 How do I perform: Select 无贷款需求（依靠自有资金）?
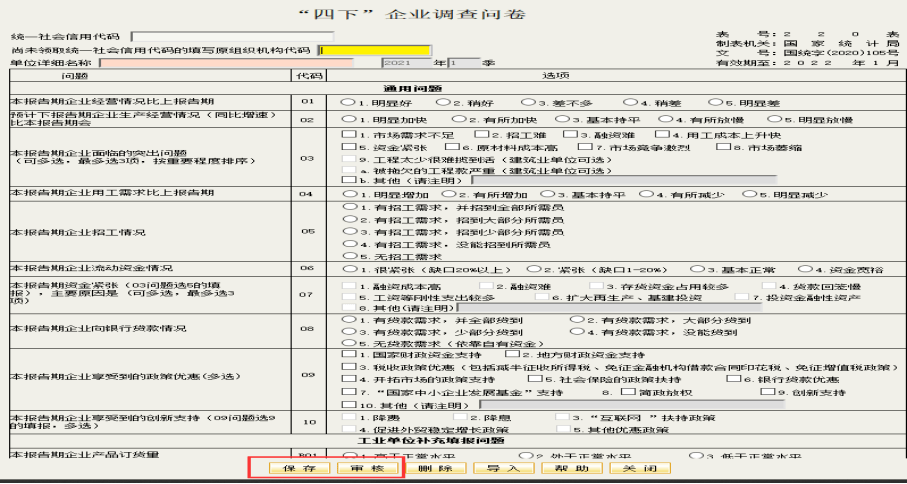(349, 342)
